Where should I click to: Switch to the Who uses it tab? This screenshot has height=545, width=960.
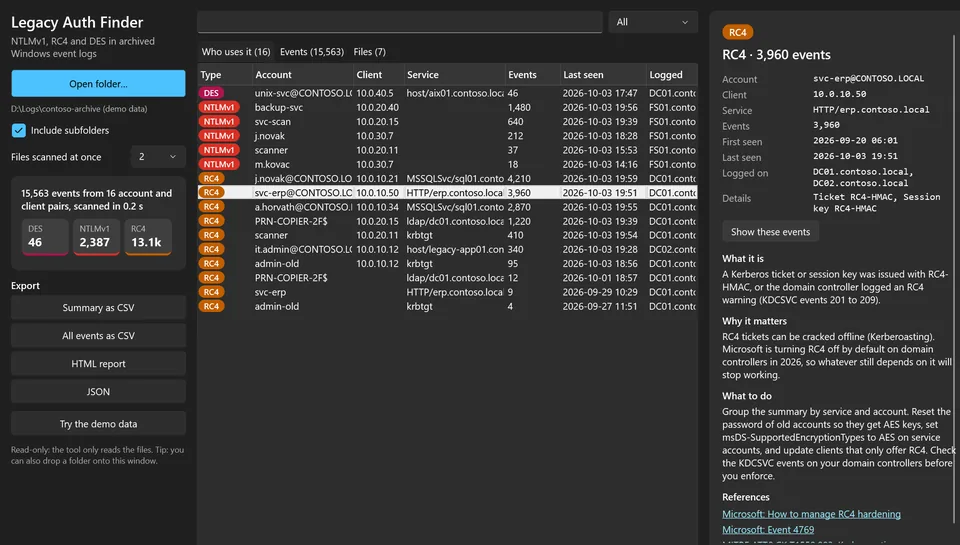click(x=236, y=52)
